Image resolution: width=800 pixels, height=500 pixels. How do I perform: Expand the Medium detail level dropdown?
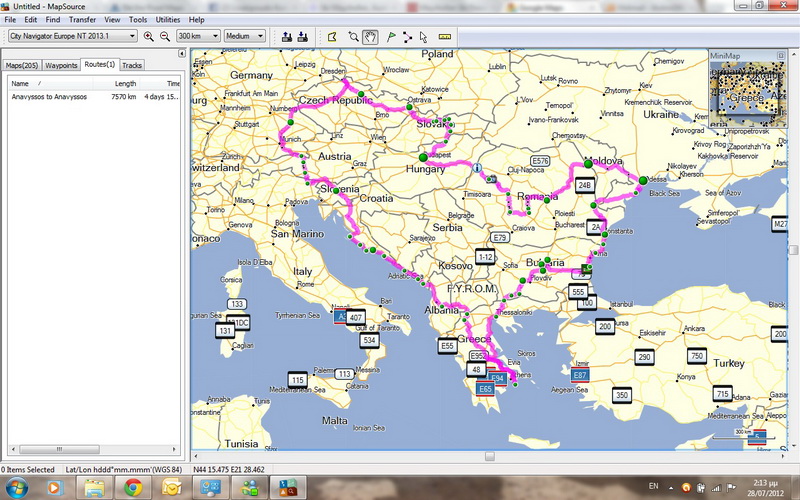pos(245,36)
